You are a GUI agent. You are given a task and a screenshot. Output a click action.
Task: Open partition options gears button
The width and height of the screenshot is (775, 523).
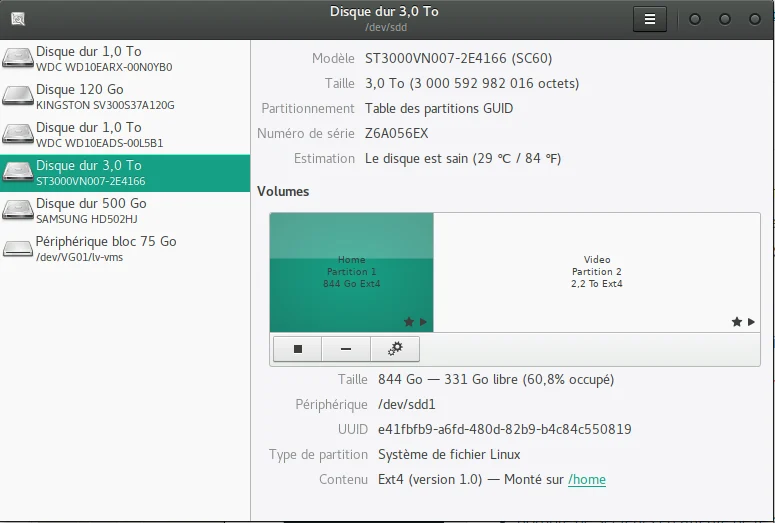pyautogui.click(x=395, y=349)
